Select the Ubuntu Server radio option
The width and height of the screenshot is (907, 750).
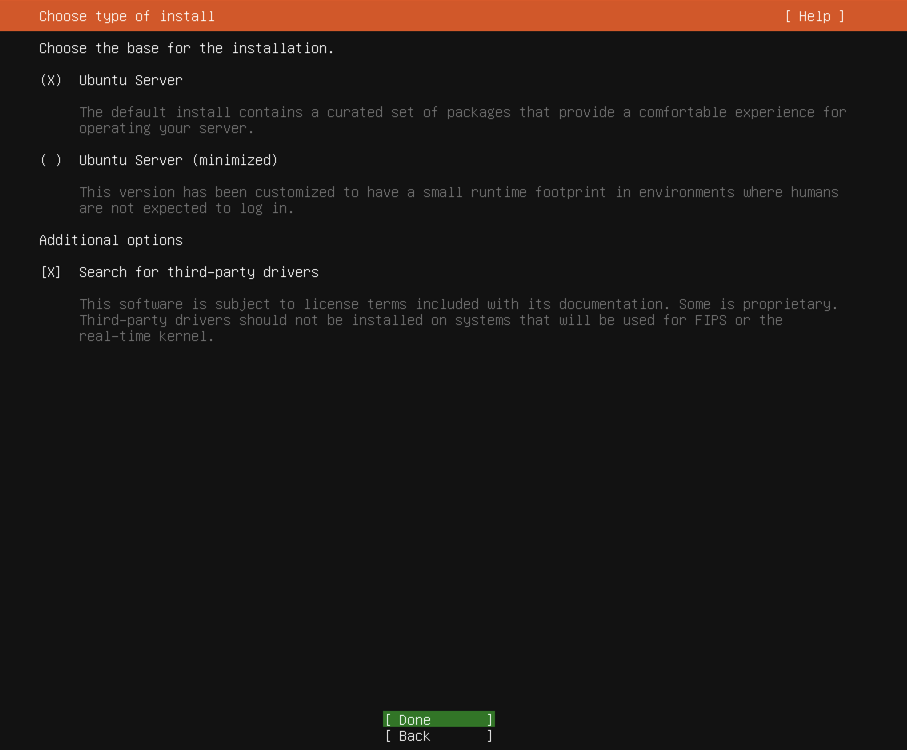coord(51,80)
